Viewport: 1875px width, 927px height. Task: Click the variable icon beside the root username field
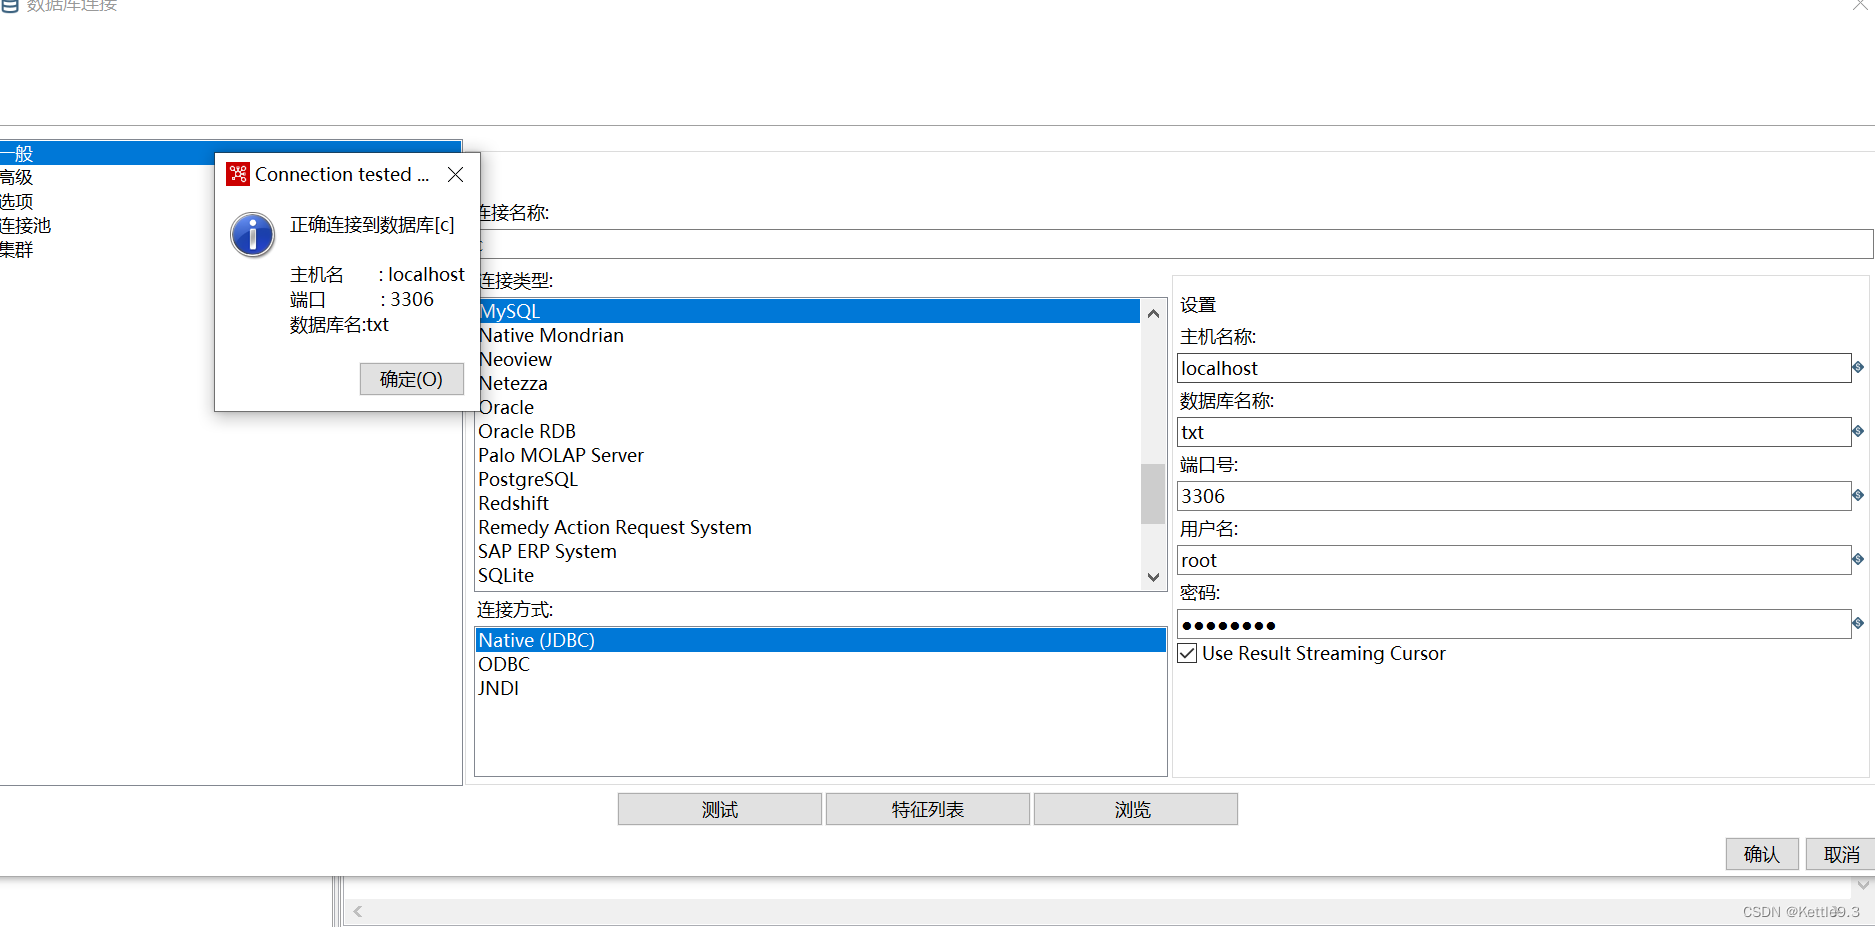[1858, 559]
